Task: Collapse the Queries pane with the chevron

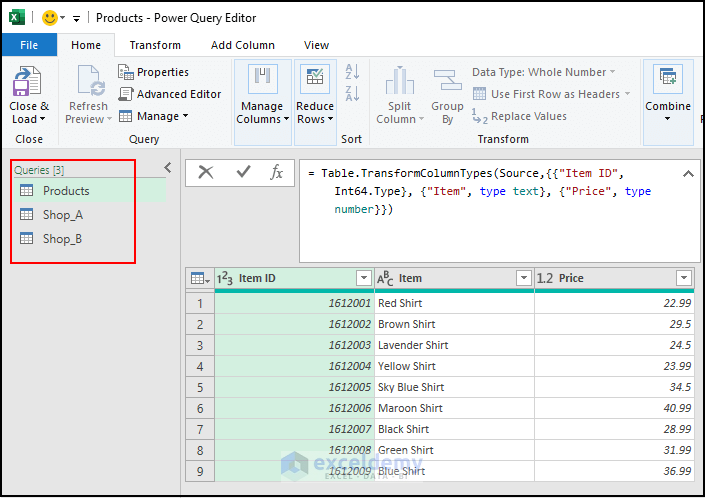Action: pyautogui.click(x=168, y=168)
